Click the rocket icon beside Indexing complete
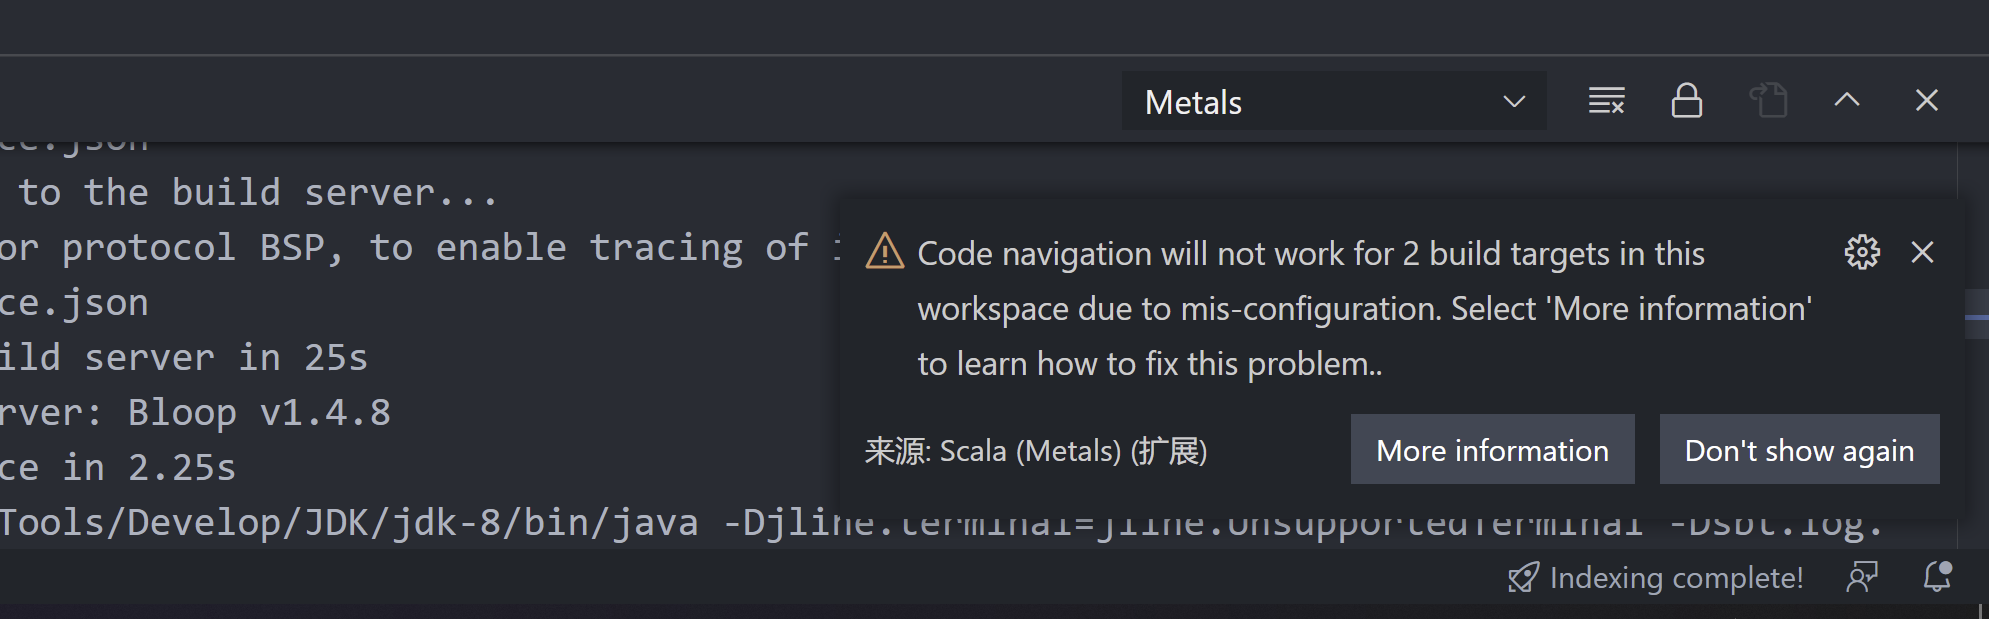 [x=1524, y=577]
